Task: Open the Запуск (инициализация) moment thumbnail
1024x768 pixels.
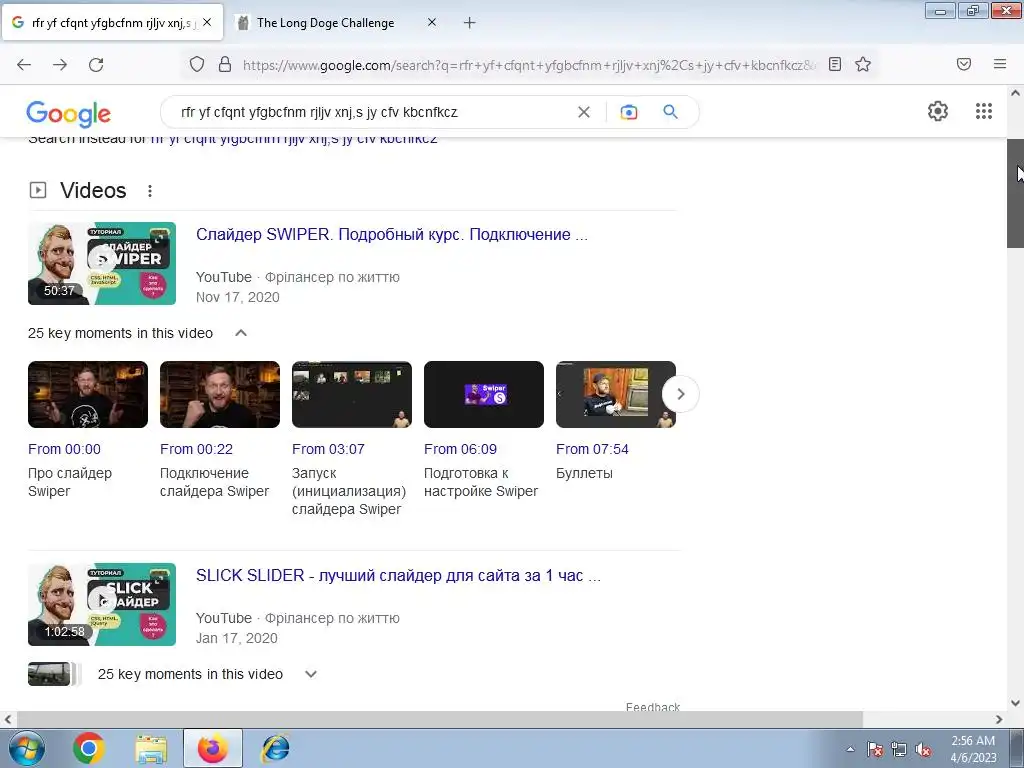Action: [x=352, y=394]
